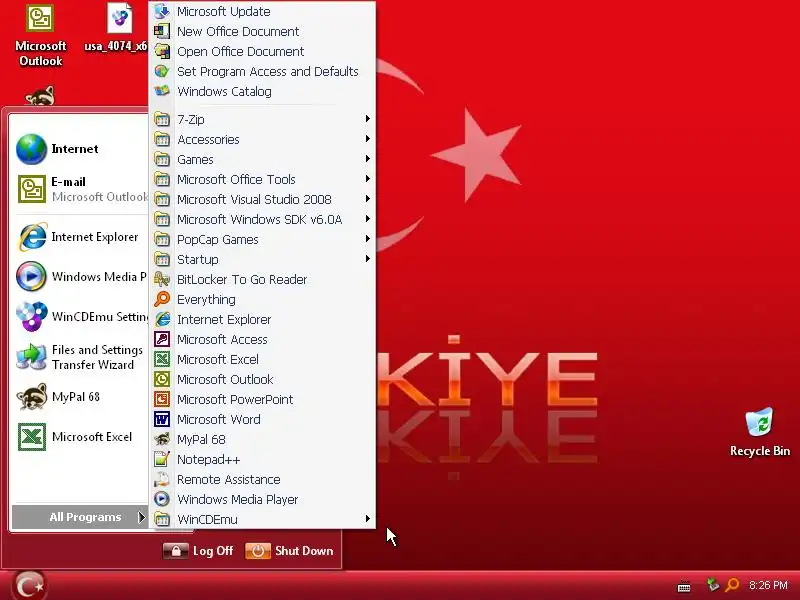This screenshot has height=600, width=800.
Task: Open the PopCap Games folder entry
Action: 263,239
